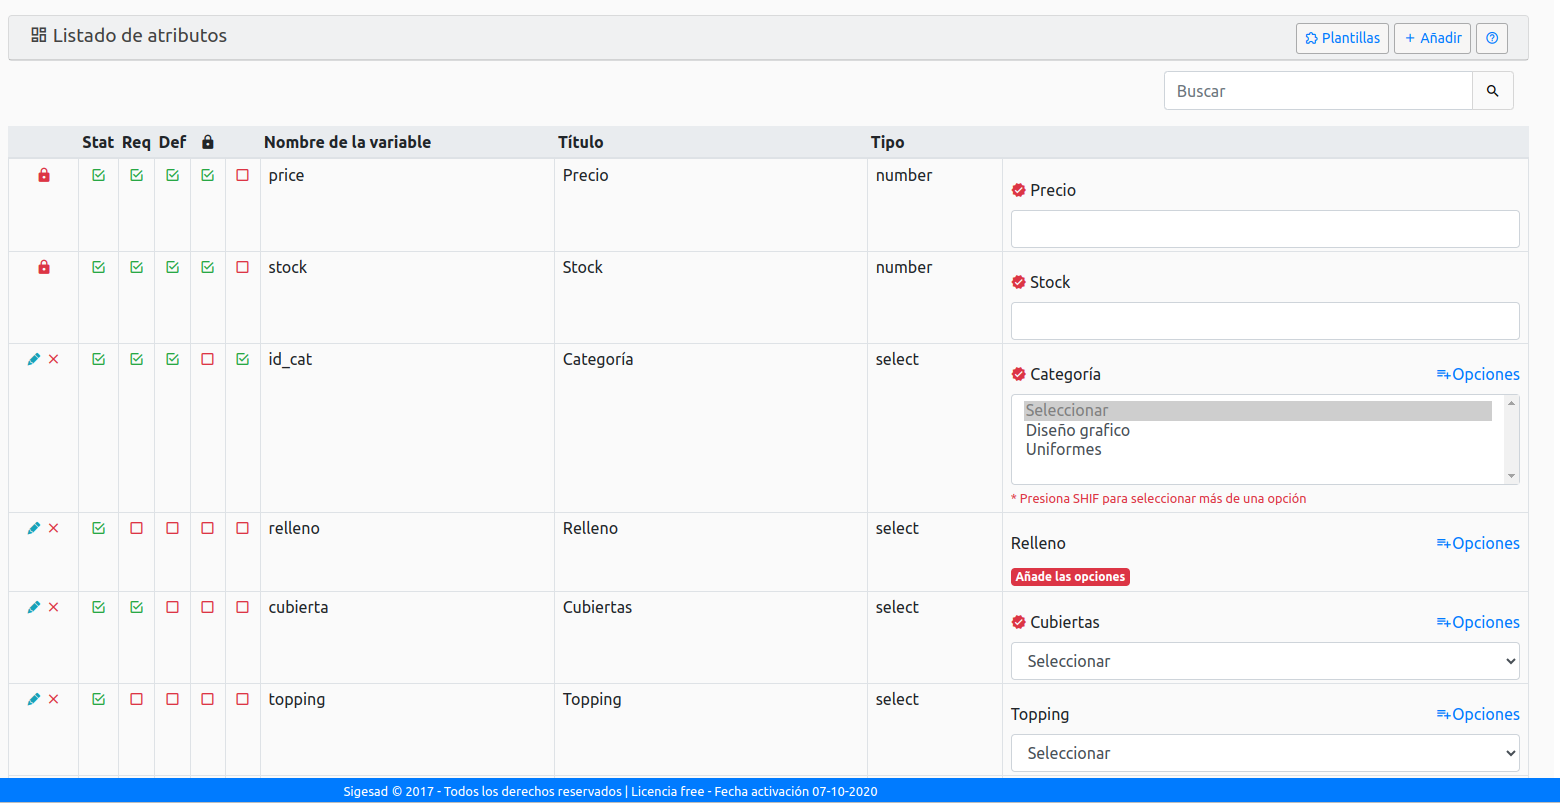Open the Topping Seleccionar dropdown
The height and width of the screenshot is (803, 1560).
pyautogui.click(x=1265, y=753)
